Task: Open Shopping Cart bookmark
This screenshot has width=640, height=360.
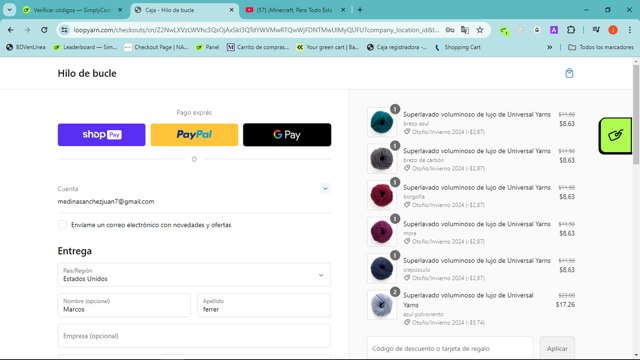Action: [x=458, y=47]
